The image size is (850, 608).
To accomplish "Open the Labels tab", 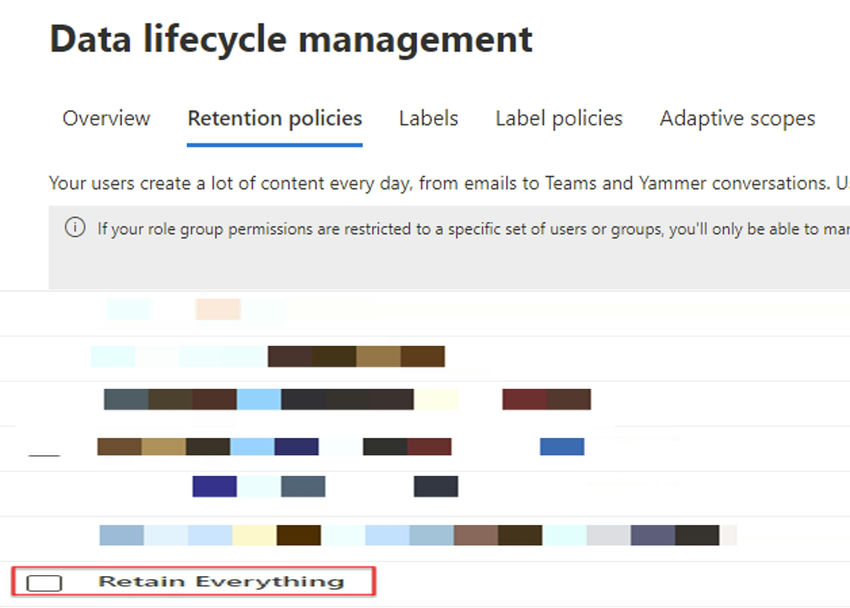I will click(x=428, y=118).
